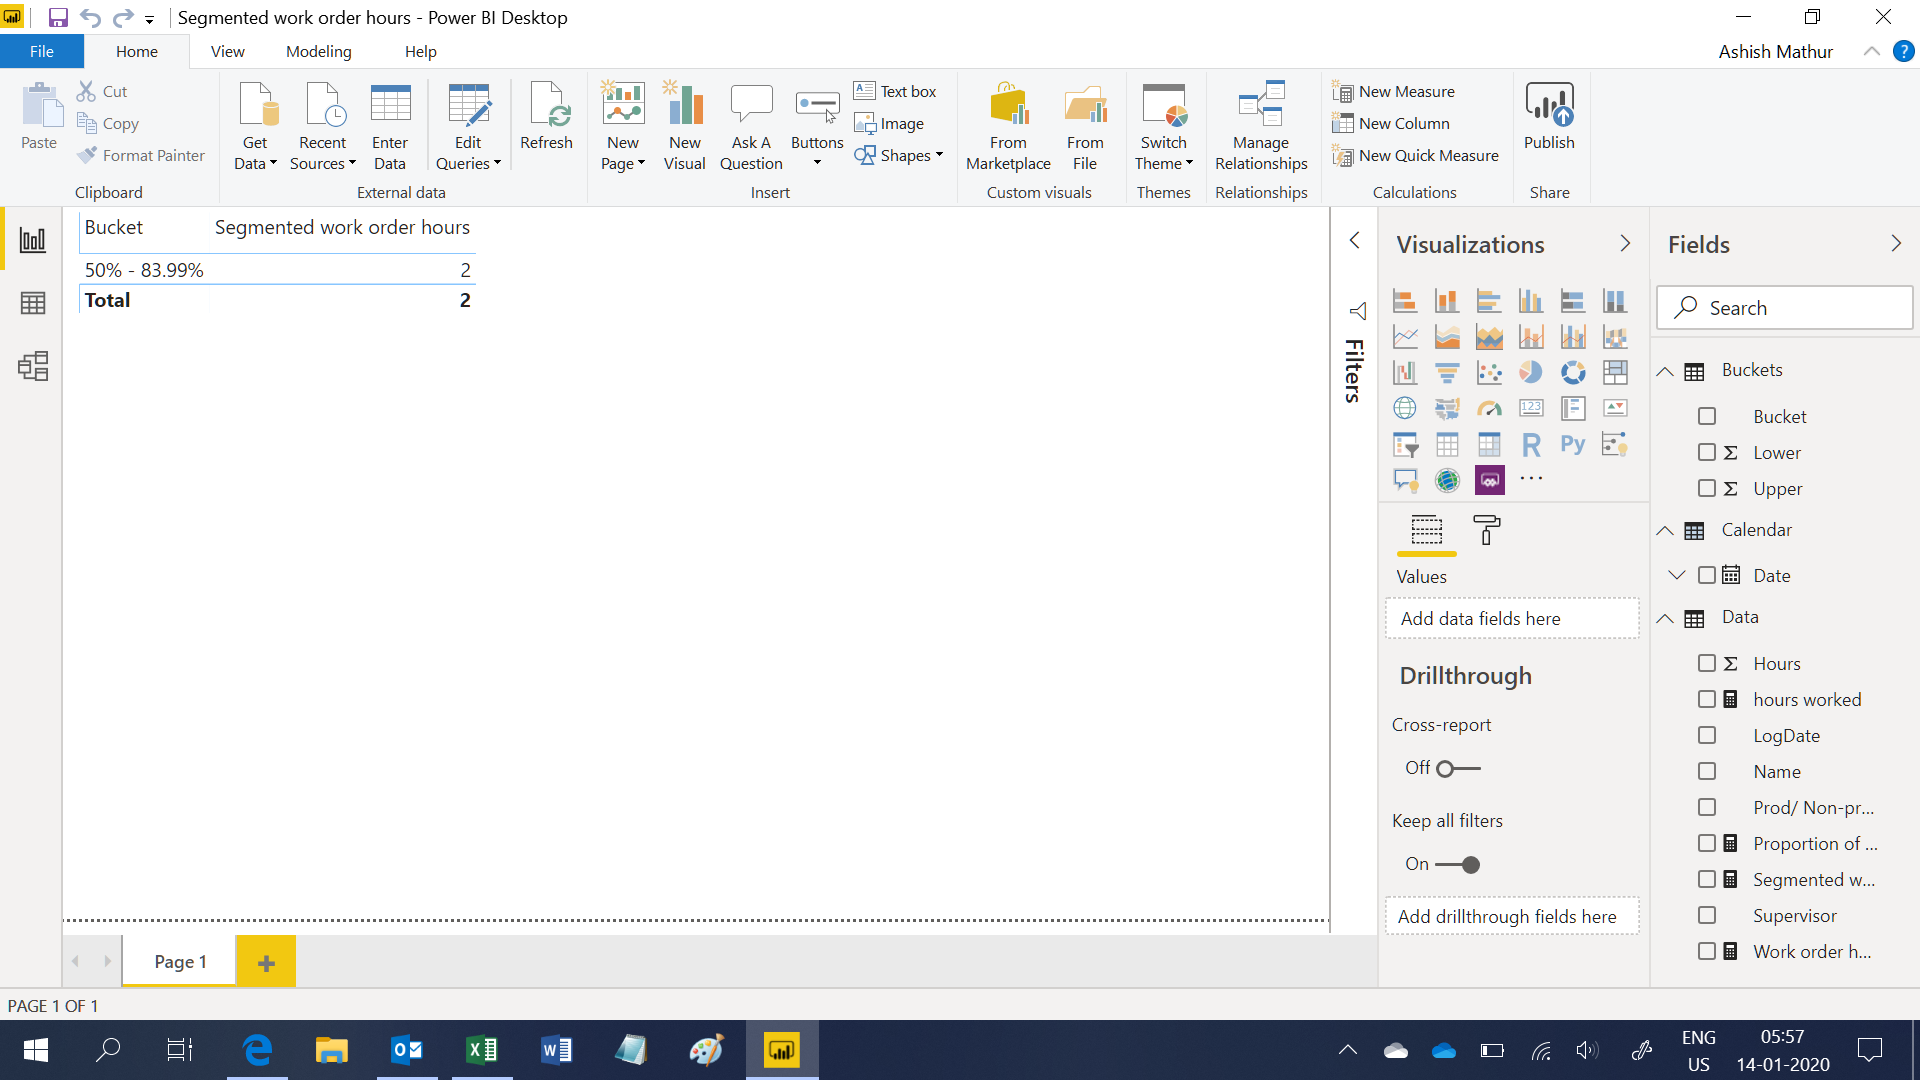Image resolution: width=1920 pixels, height=1080 pixels.
Task: Collapse the Buckets table
Action: pos(1665,371)
